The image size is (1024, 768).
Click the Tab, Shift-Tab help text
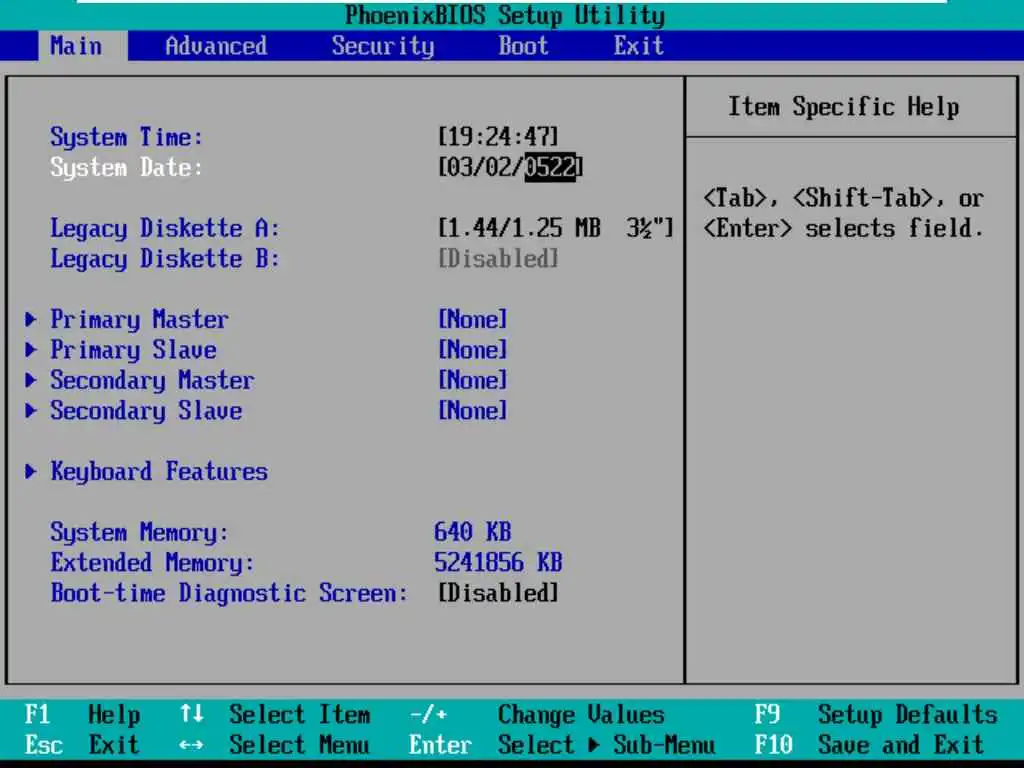coord(843,213)
